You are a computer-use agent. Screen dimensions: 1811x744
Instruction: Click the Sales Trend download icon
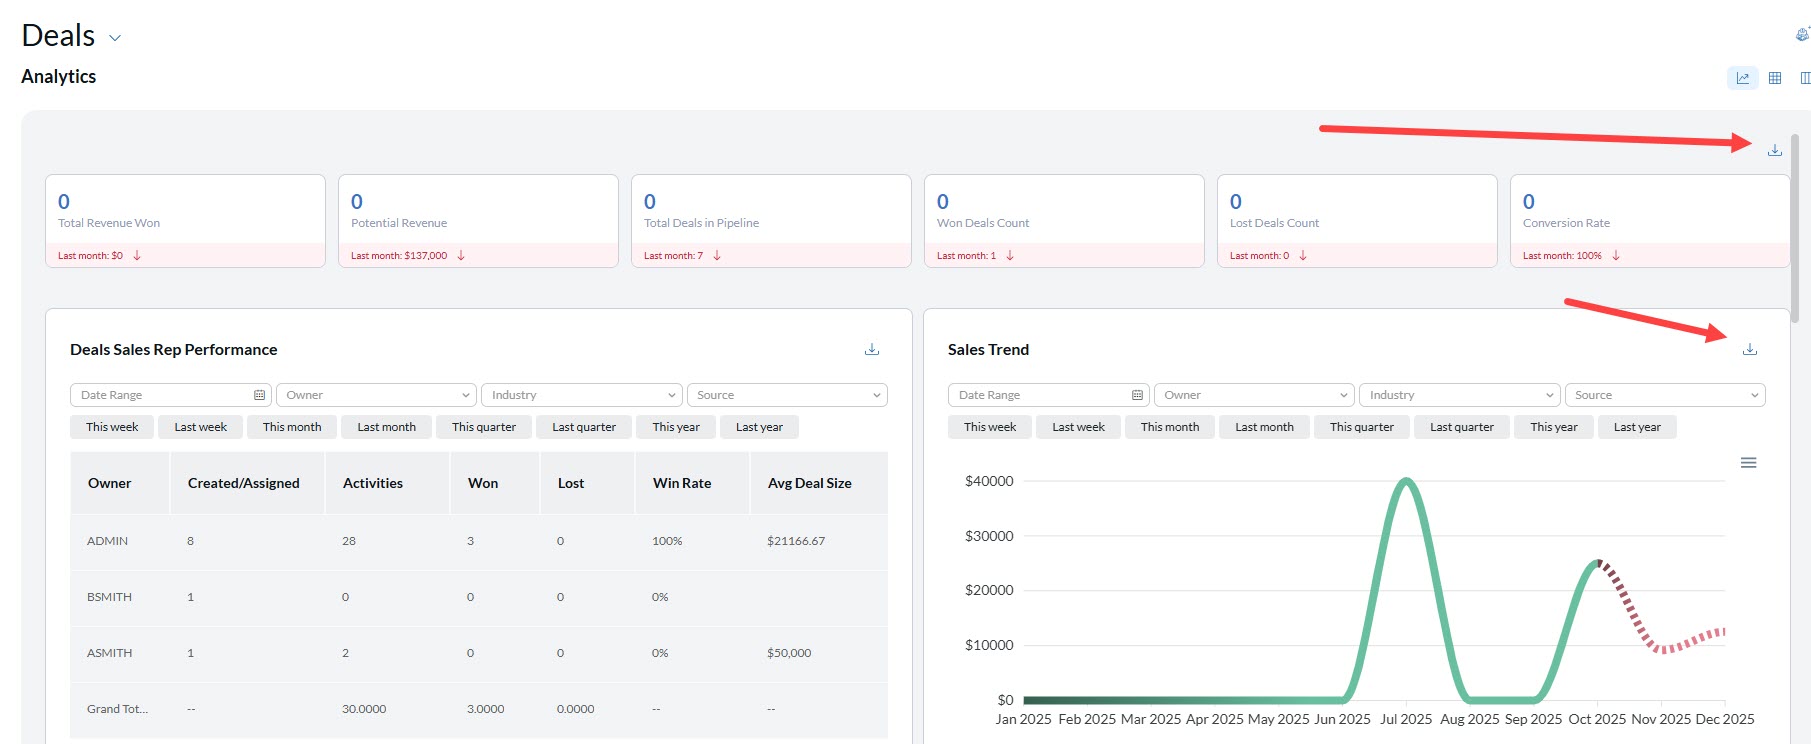tap(1749, 349)
